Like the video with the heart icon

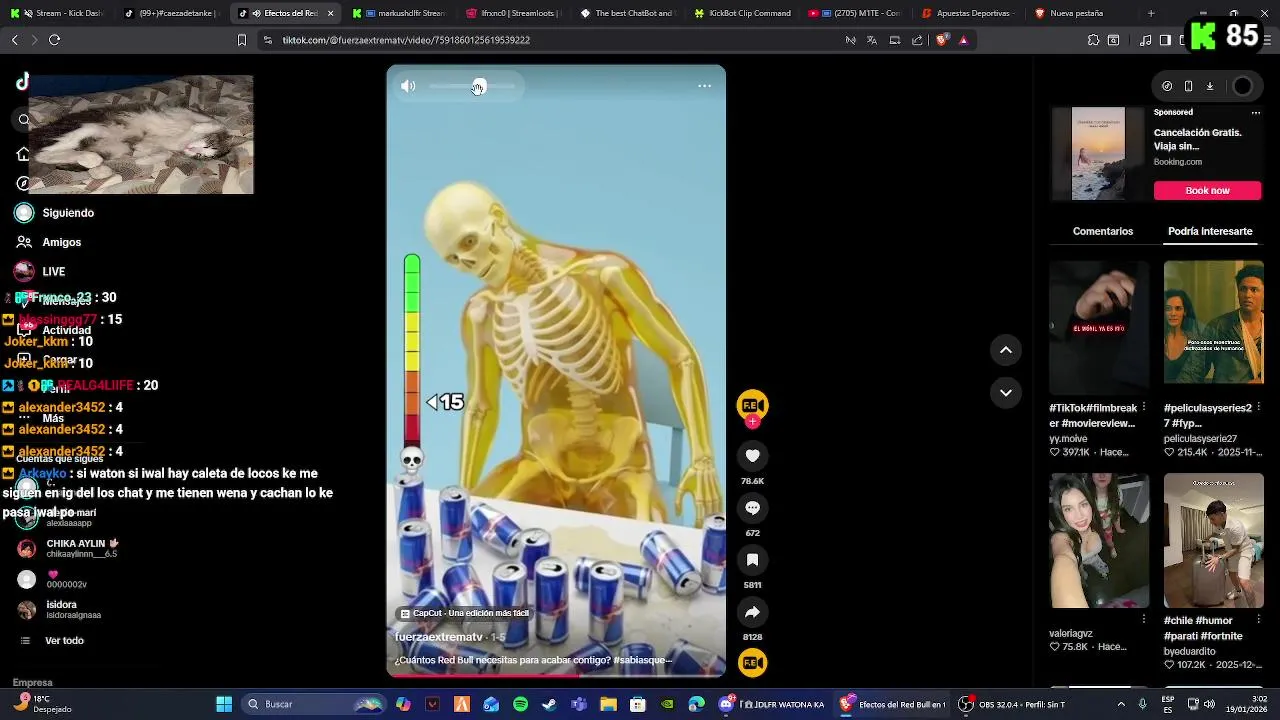pos(753,456)
